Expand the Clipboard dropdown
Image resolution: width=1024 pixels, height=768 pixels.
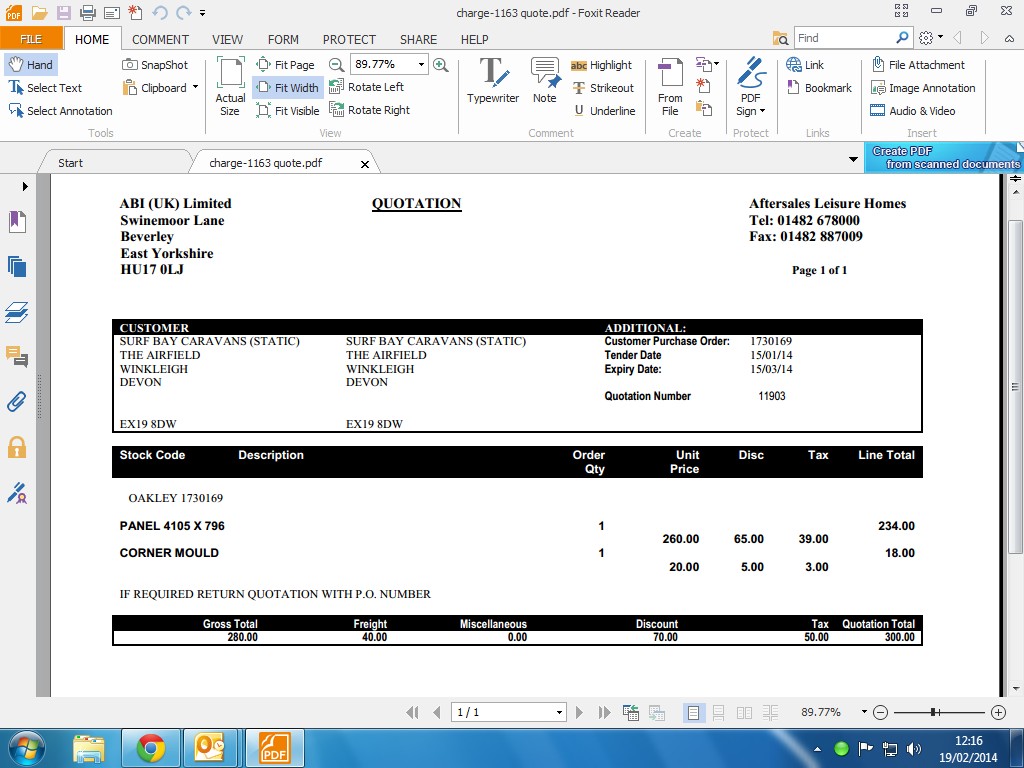coord(195,88)
